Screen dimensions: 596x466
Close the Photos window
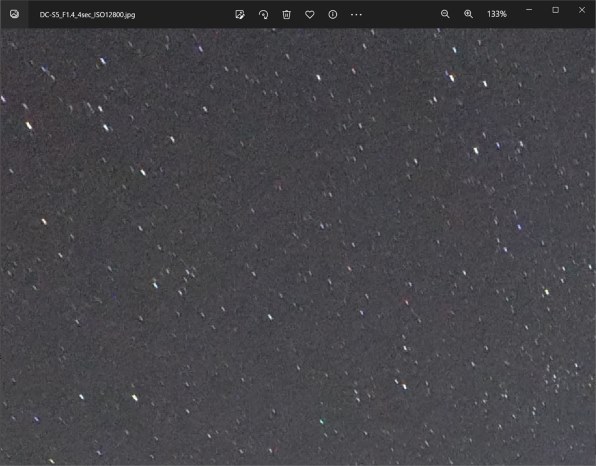(582, 10)
